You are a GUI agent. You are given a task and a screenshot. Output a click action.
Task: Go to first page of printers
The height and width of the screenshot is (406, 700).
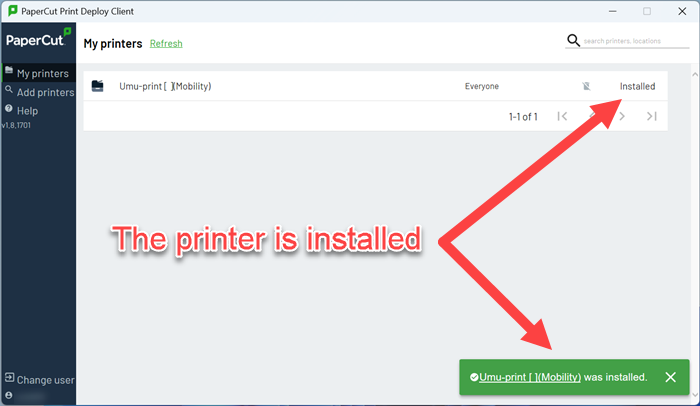[x=562, y=116]
